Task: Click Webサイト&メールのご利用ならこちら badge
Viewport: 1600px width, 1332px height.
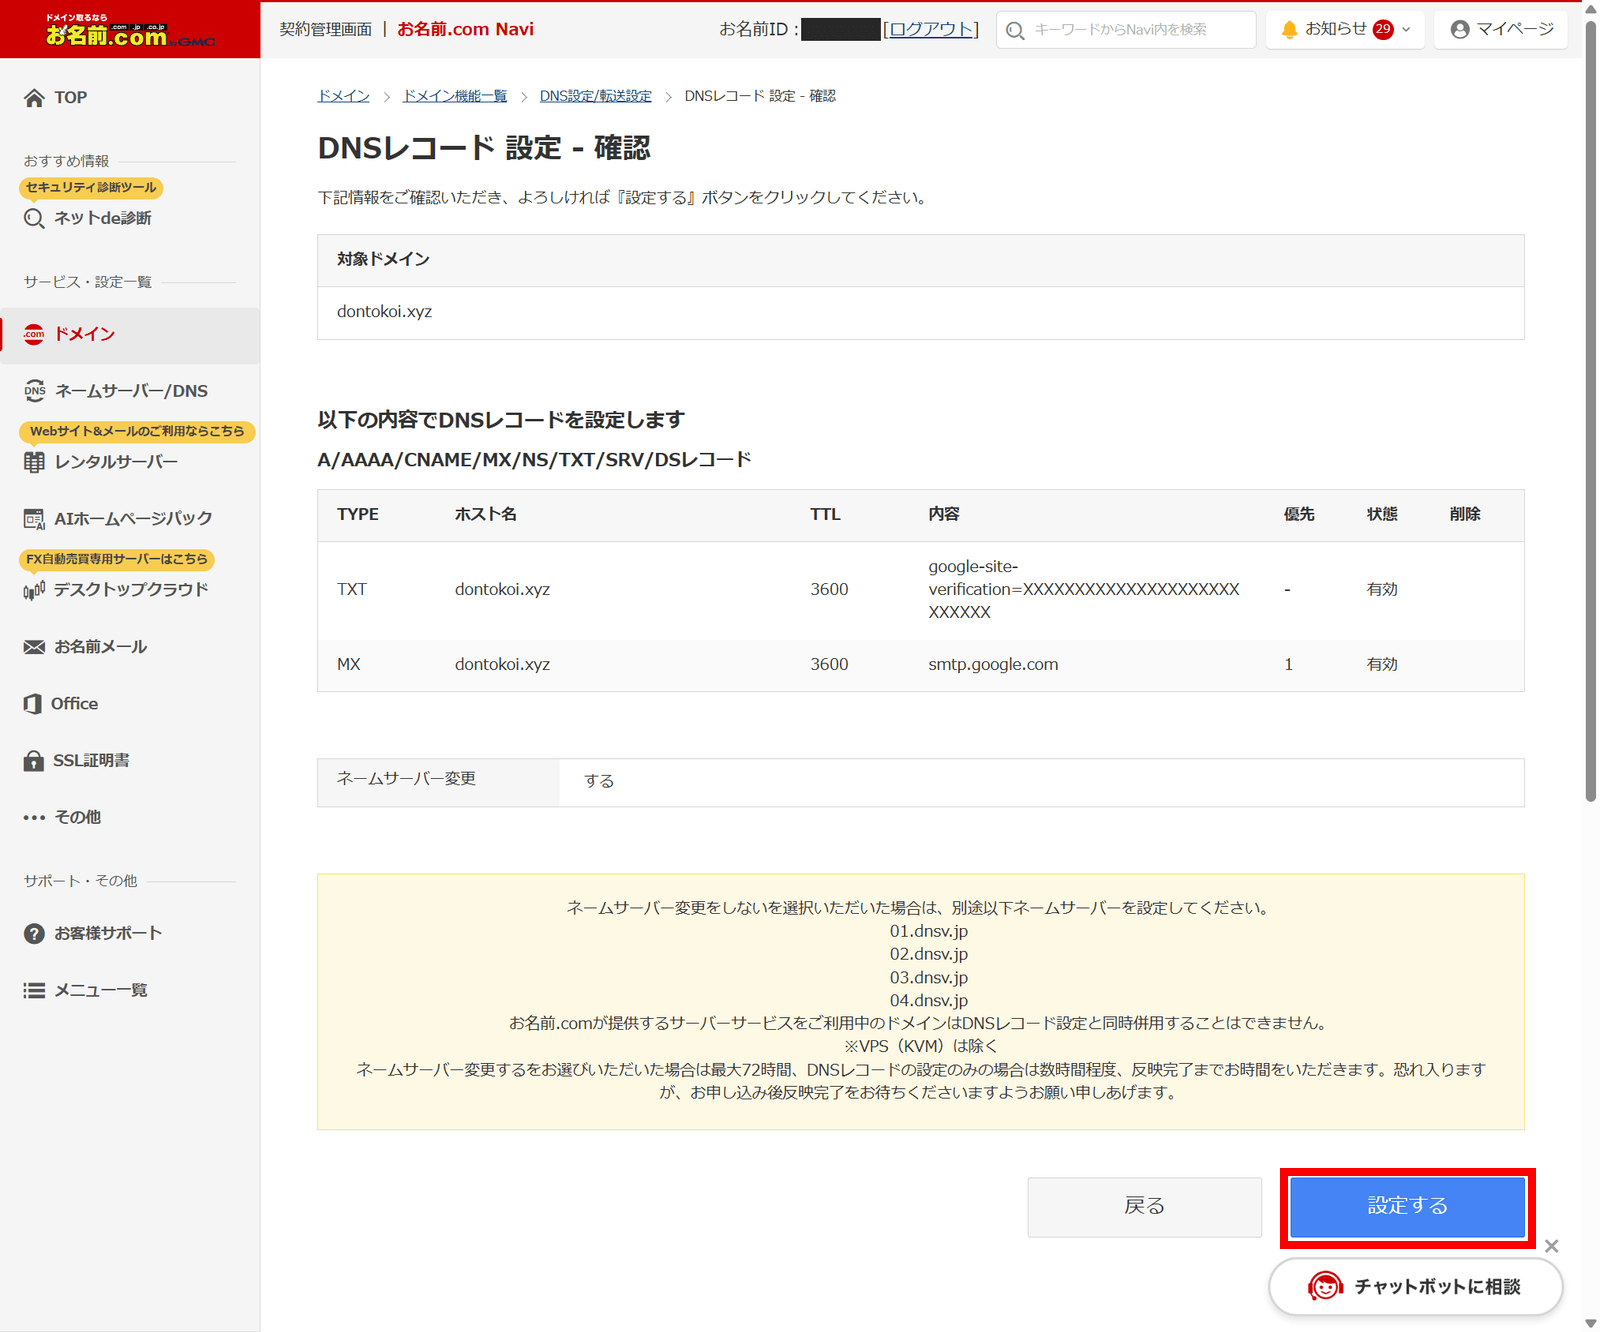Action: (137, 431)
